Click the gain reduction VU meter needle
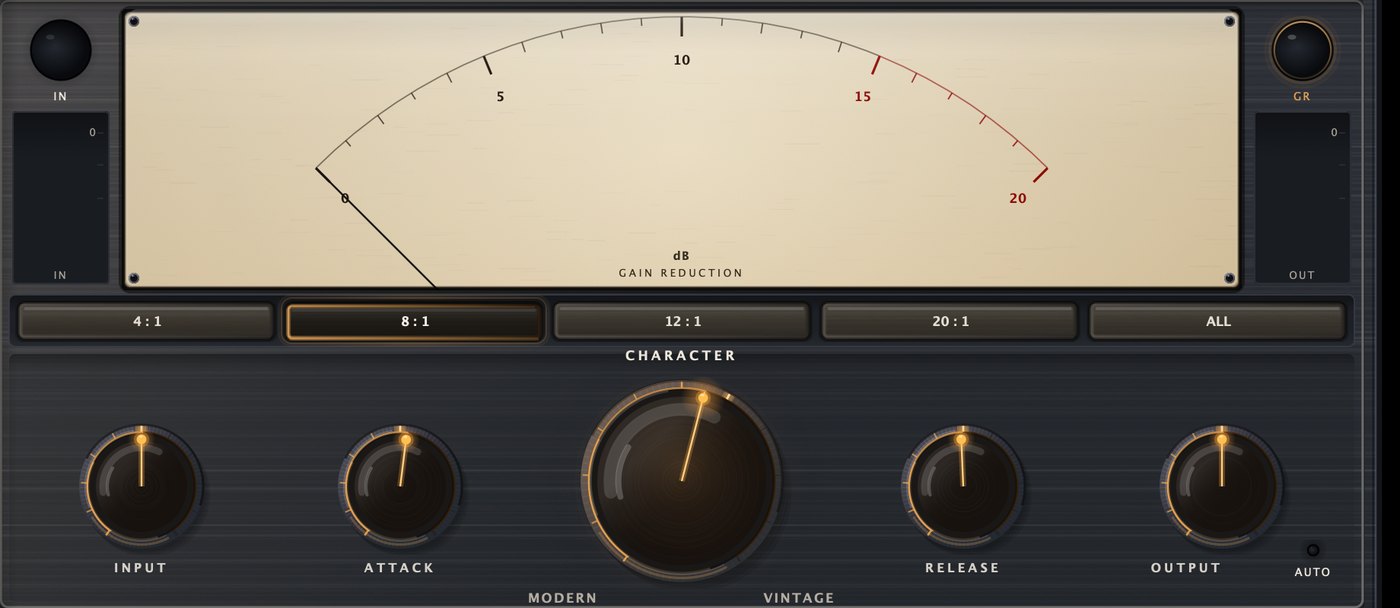1400x608 pixels. click(x=376, y=228)
